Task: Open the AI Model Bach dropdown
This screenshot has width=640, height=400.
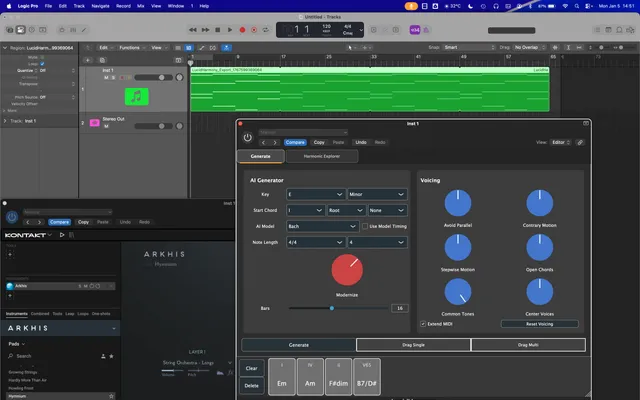Action: tap(322, 226)
